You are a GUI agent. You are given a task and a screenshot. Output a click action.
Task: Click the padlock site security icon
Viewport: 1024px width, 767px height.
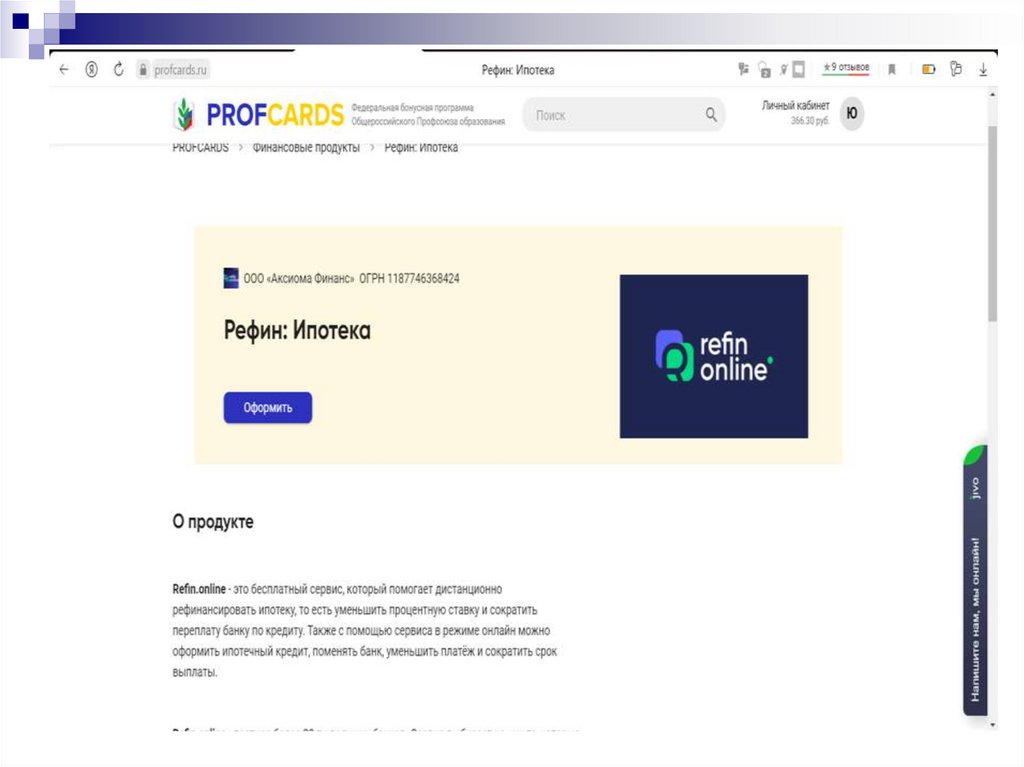click(143, 69)
